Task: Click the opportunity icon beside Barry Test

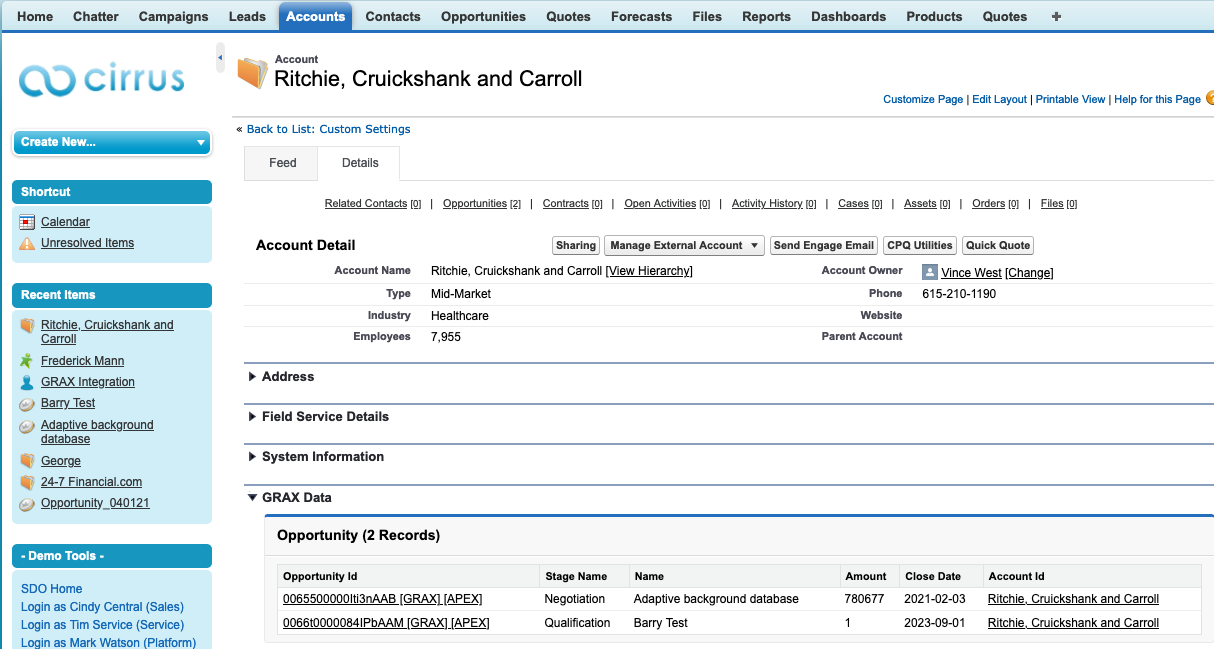Action: pos(27,404)
